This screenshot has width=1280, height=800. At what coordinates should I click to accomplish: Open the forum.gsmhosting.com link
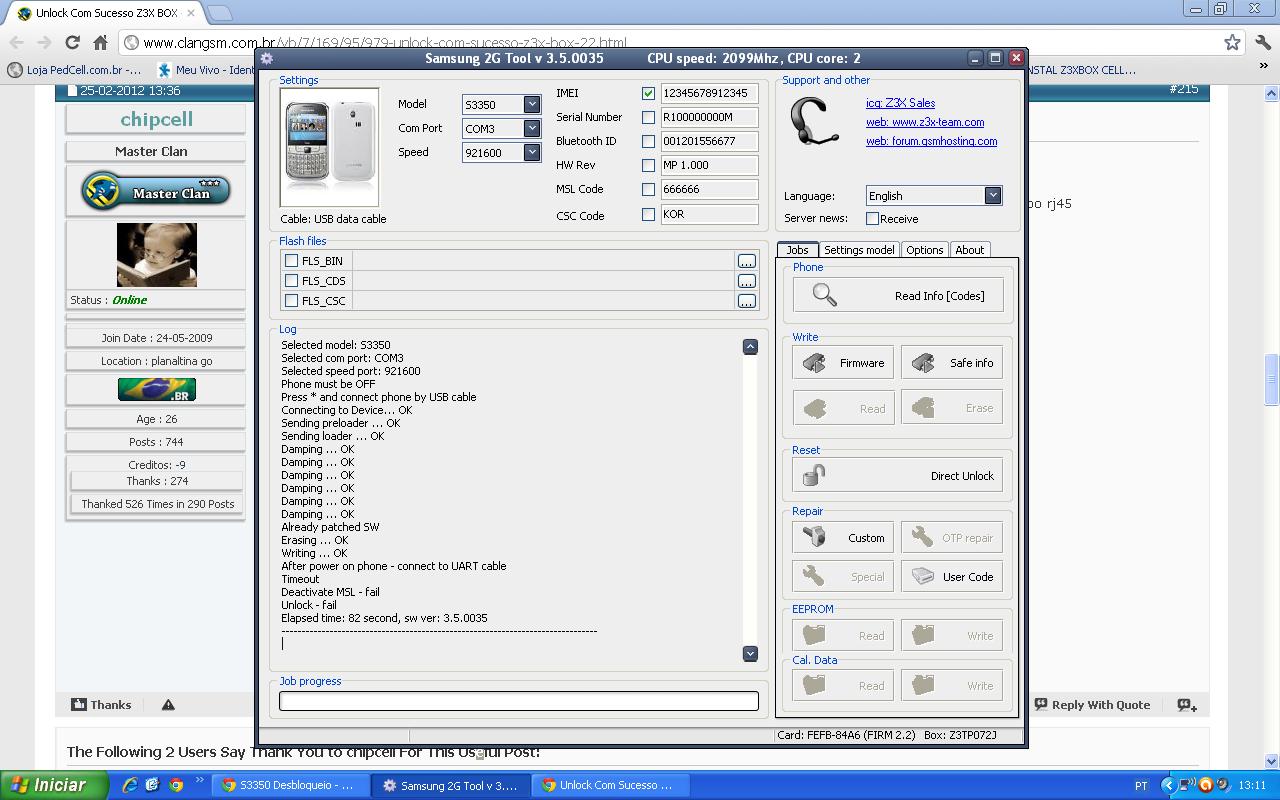click(931, 141)
